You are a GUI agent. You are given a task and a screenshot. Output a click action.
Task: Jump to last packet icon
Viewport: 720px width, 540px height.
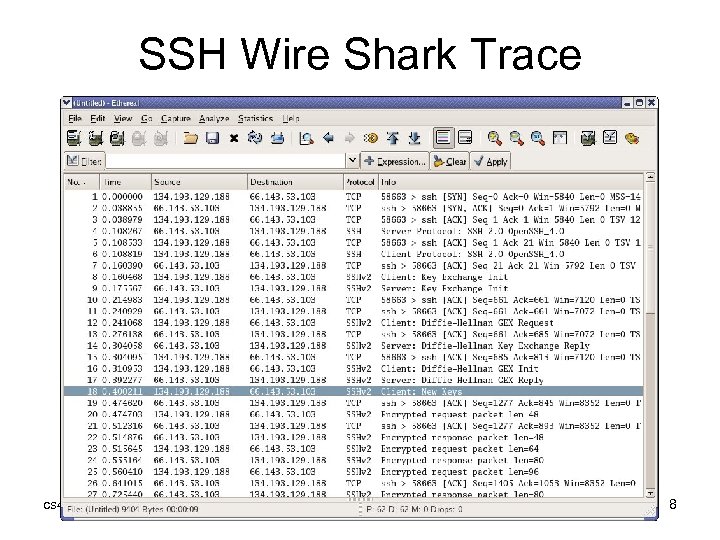pyautogui.click(x=414, y=138)
